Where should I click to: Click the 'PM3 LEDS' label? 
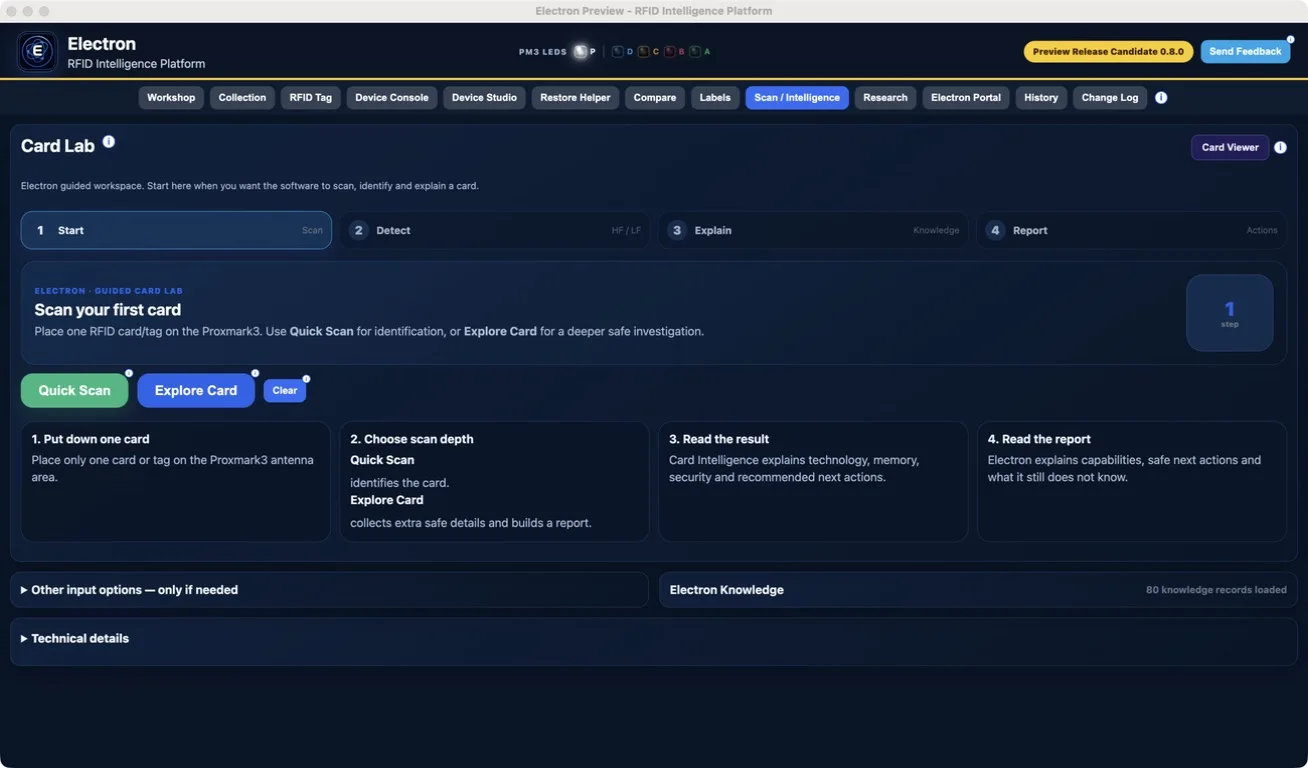543,52
